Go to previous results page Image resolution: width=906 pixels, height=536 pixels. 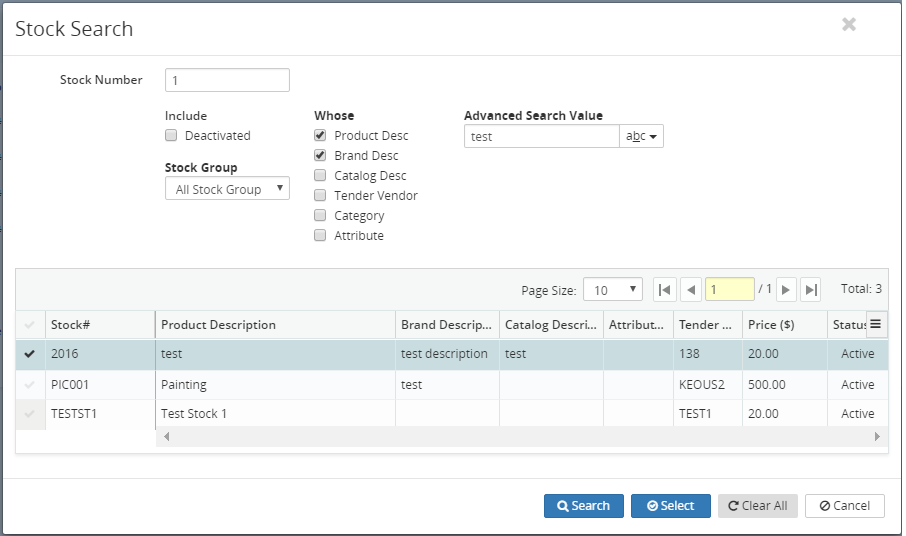tap(690, 290)
